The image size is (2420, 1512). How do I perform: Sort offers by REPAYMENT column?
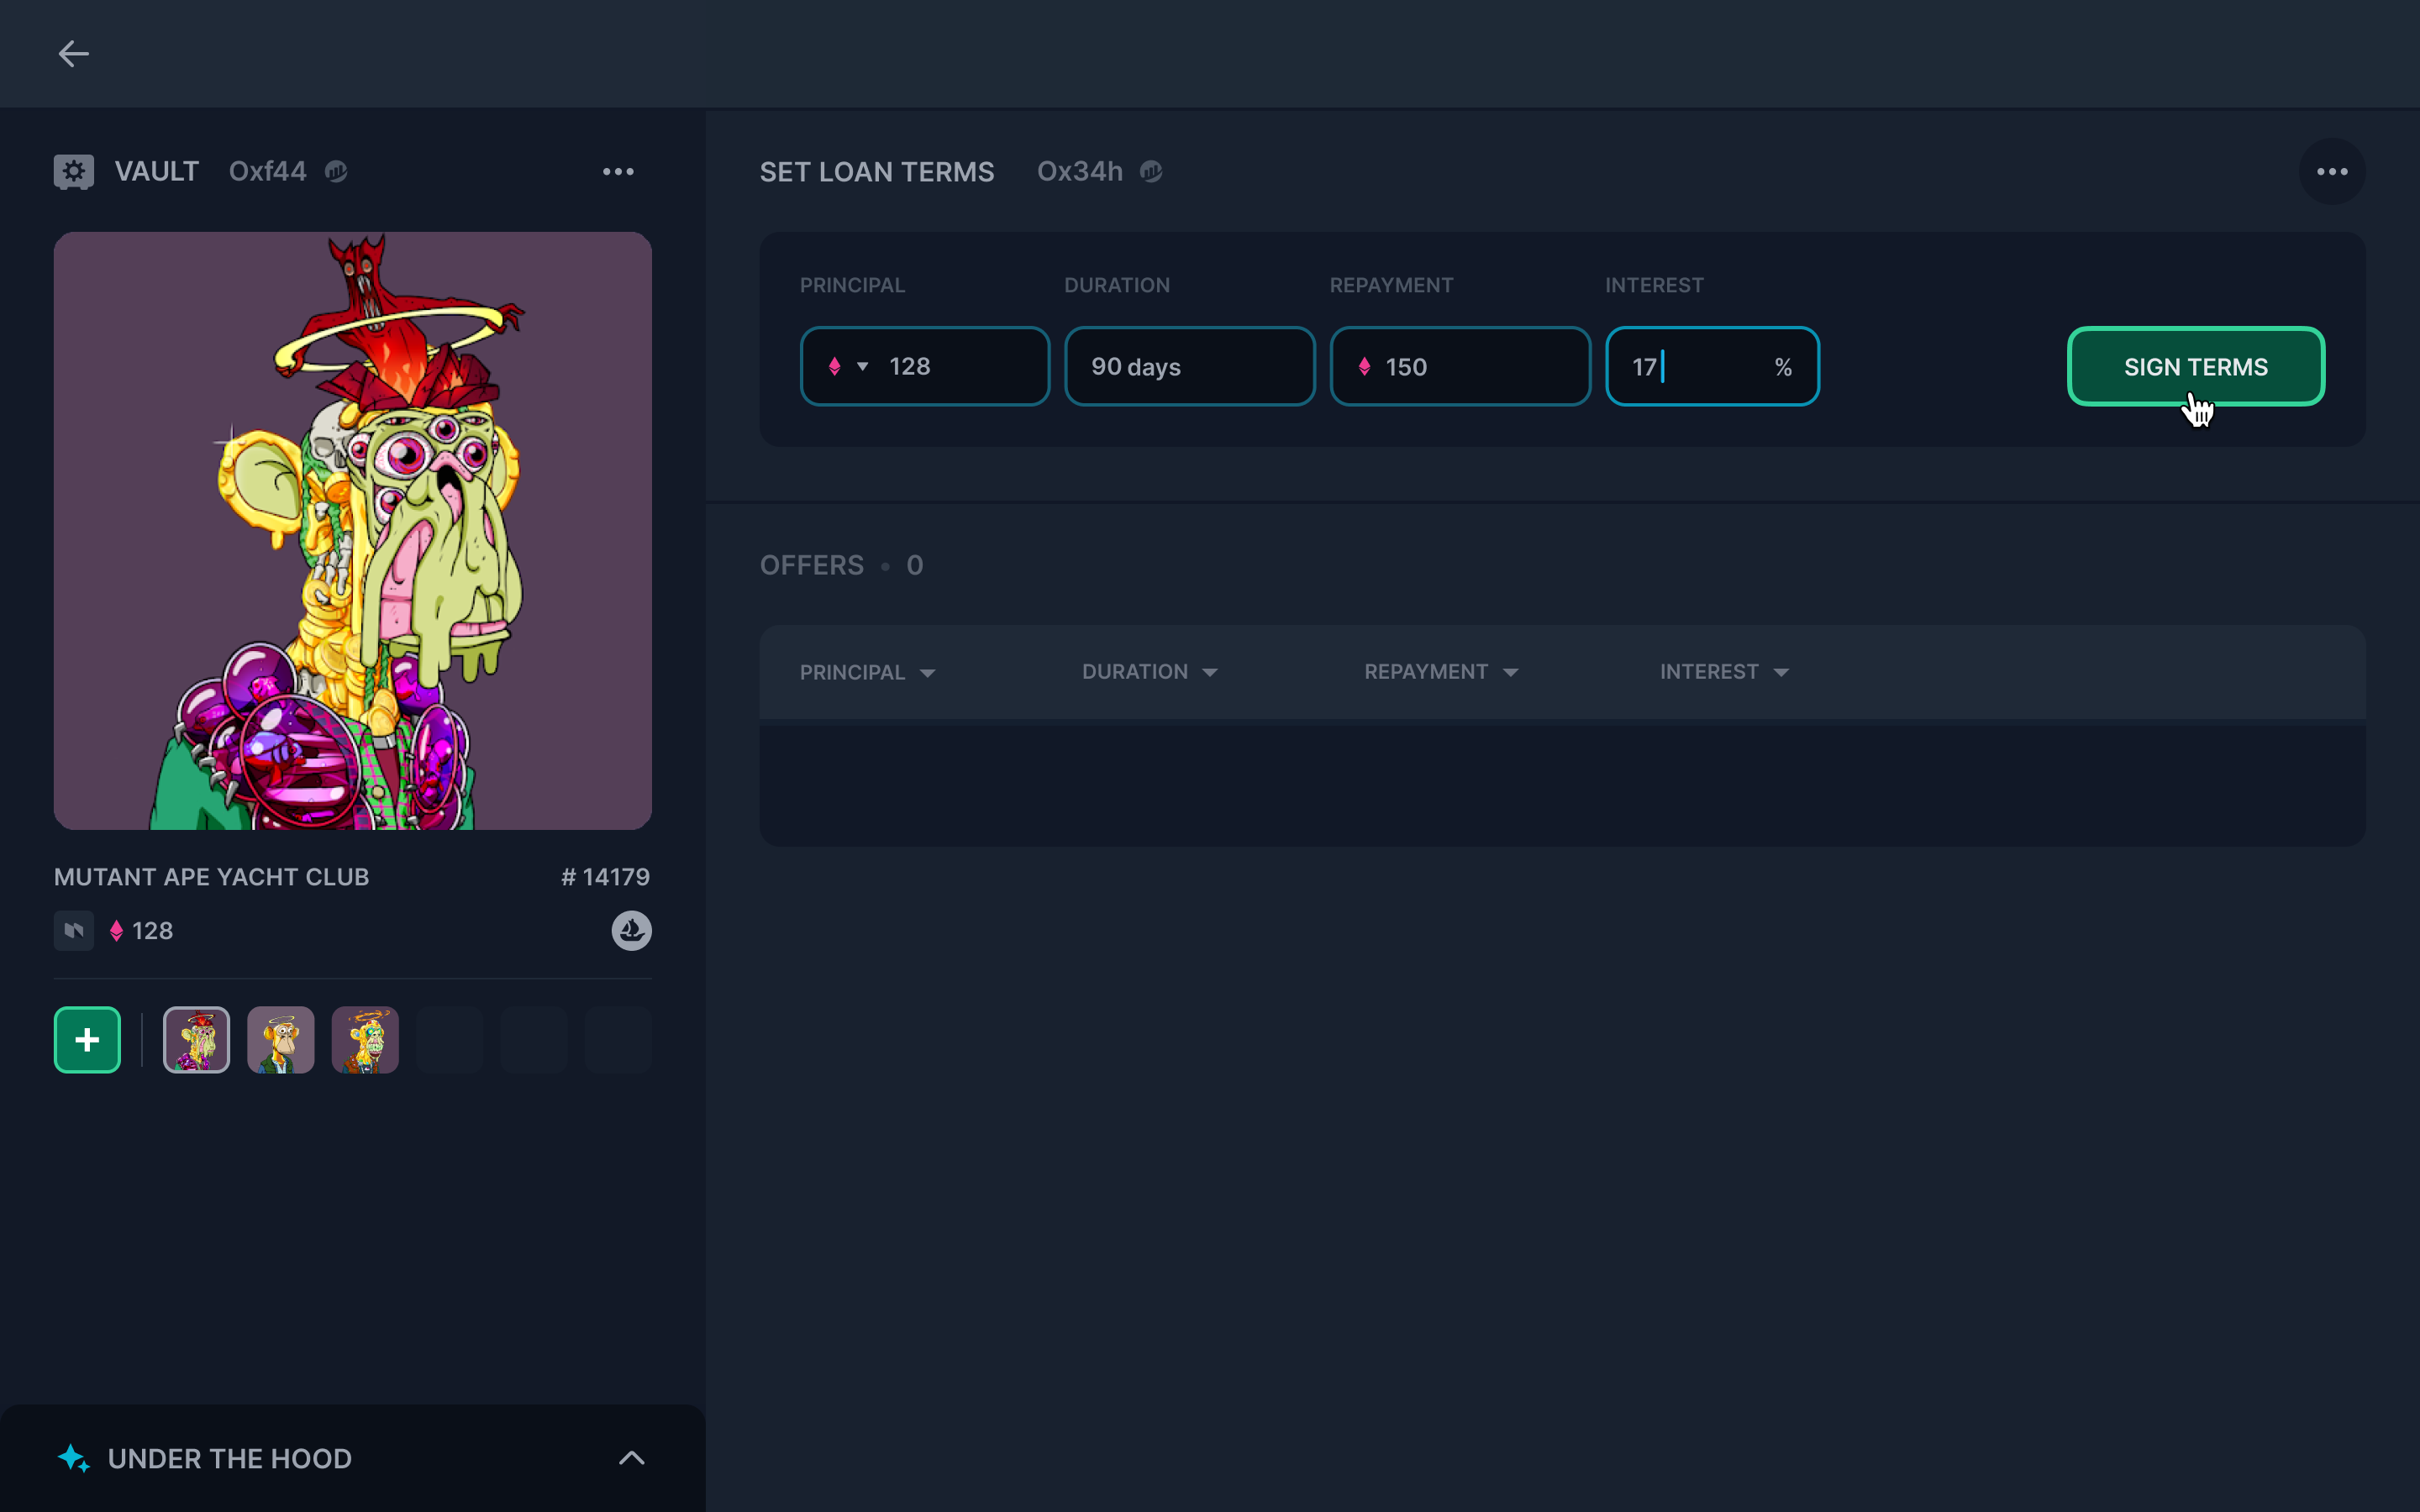1440,672
